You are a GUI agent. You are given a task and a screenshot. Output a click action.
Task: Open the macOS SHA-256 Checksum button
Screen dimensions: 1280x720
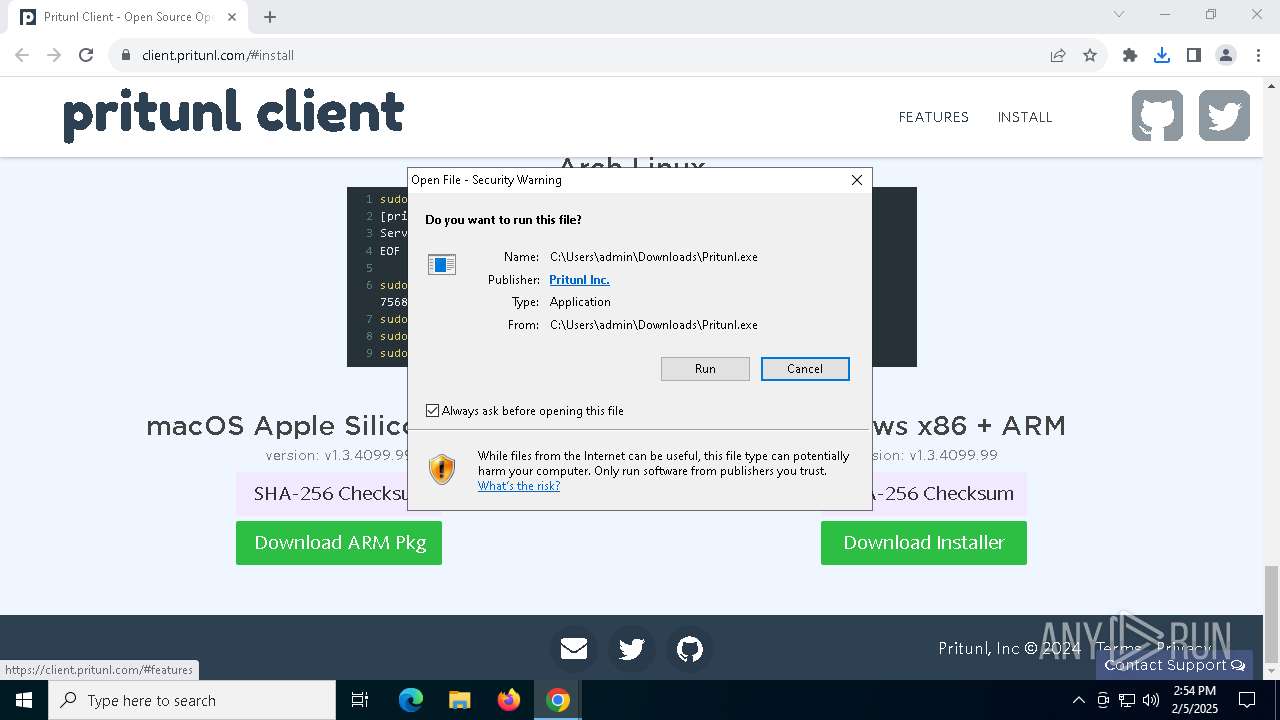coord(322,494)
